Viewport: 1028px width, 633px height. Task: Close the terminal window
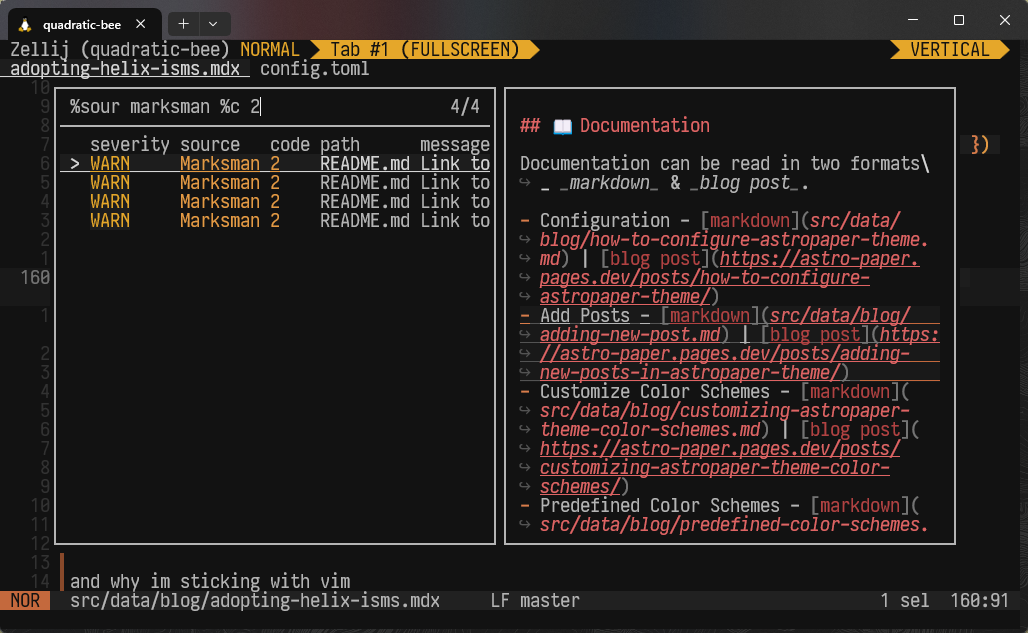1004,20
